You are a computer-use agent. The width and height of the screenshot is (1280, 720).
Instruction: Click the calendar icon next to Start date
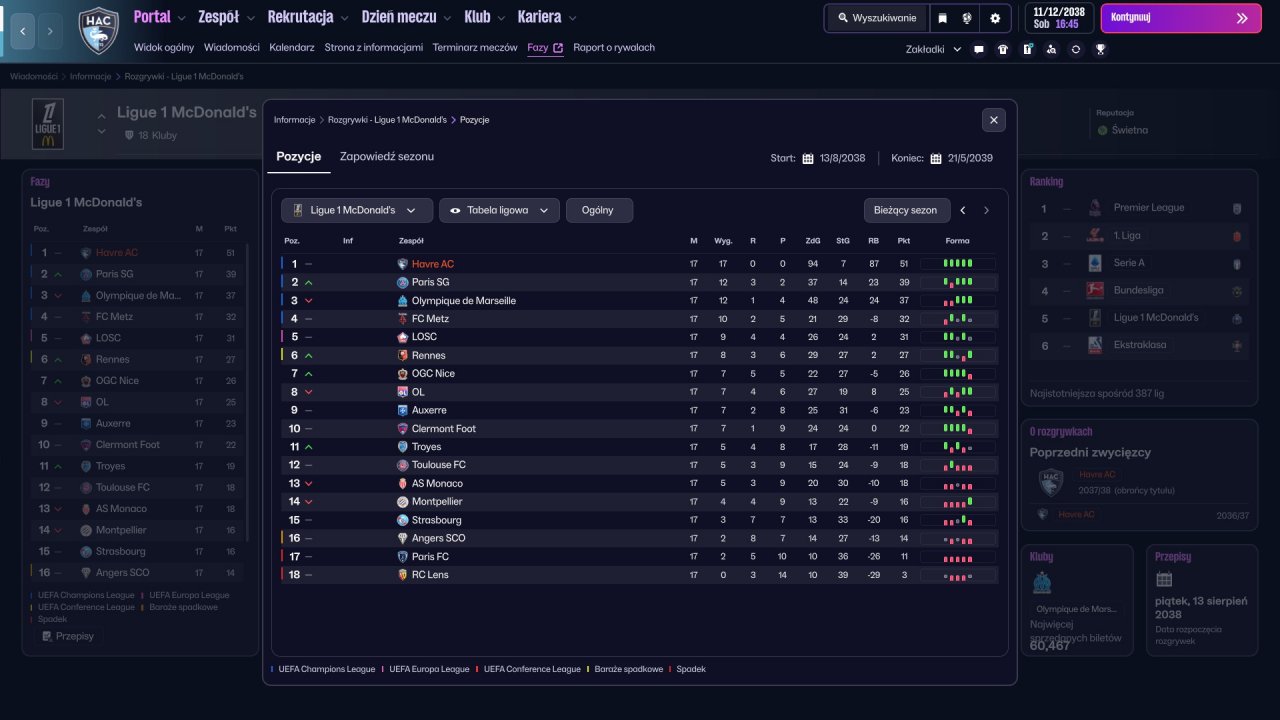[808, 158]
